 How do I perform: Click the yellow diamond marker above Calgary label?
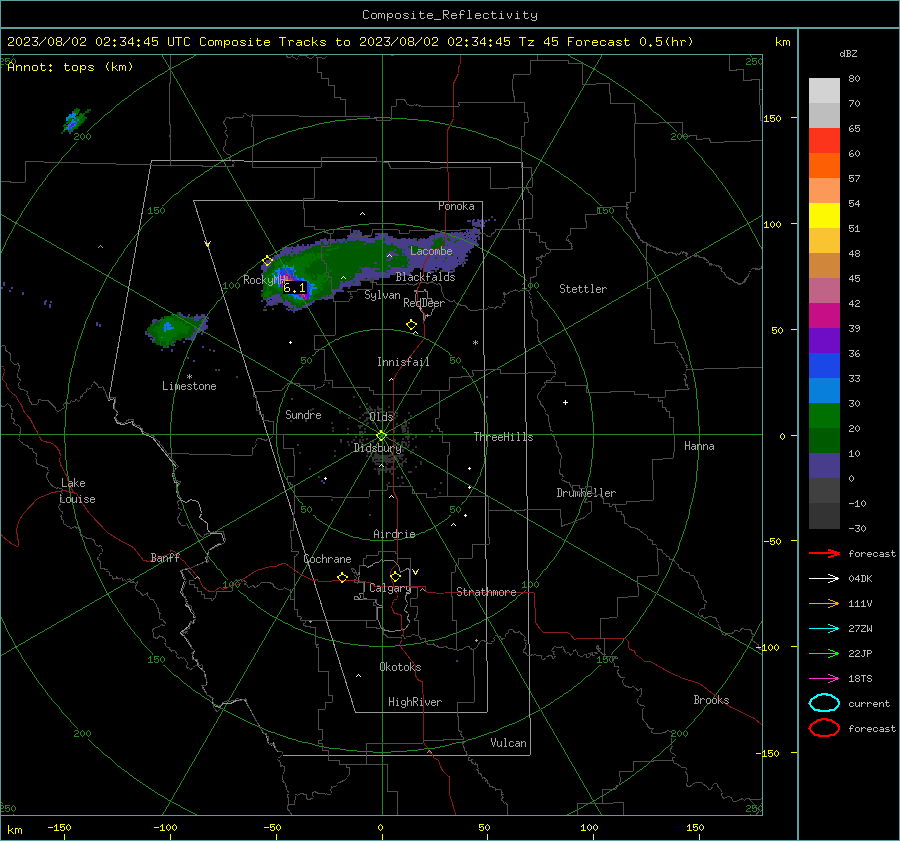395,576
